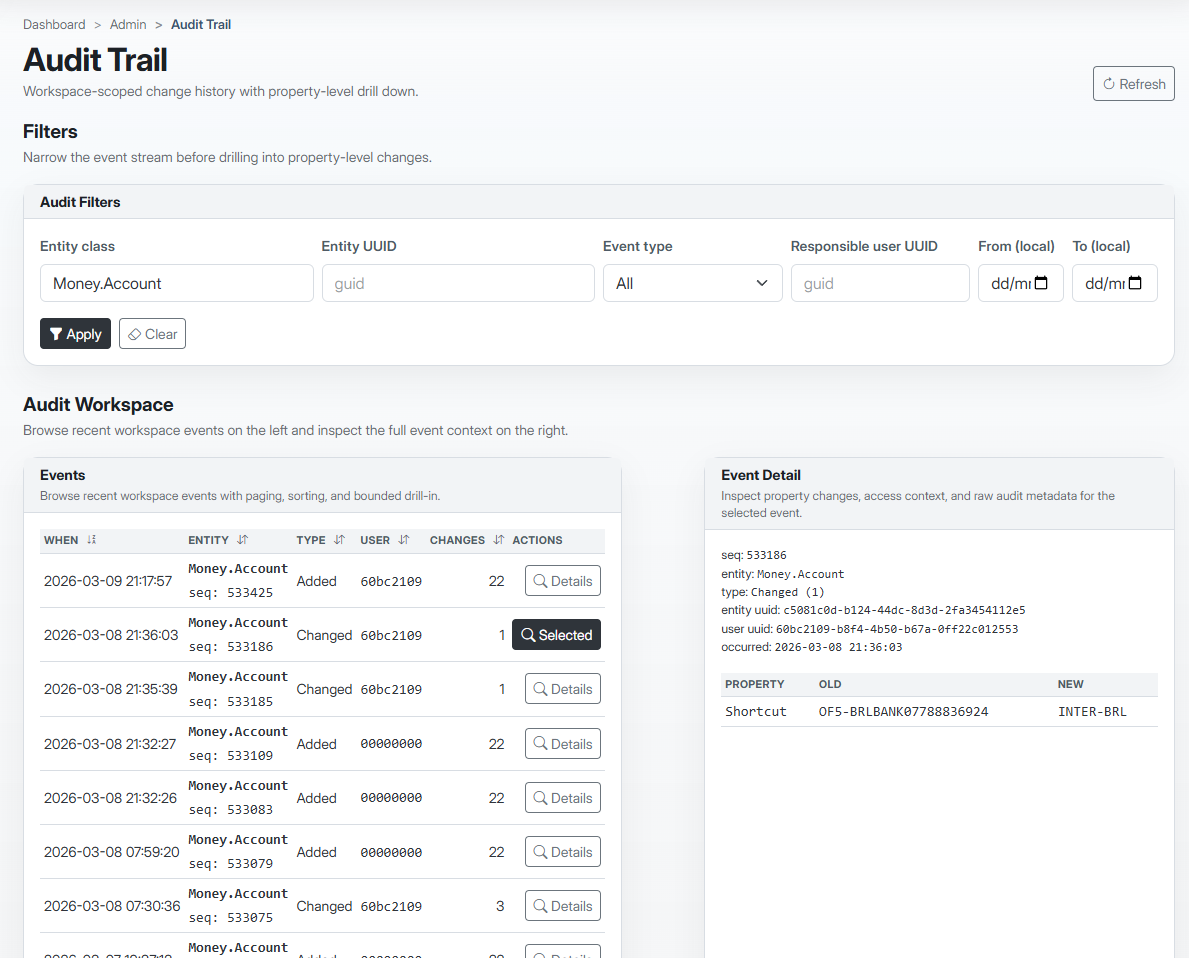Clear the audit filters
Screen dimensions: 1189x958
tap(152, 333)
